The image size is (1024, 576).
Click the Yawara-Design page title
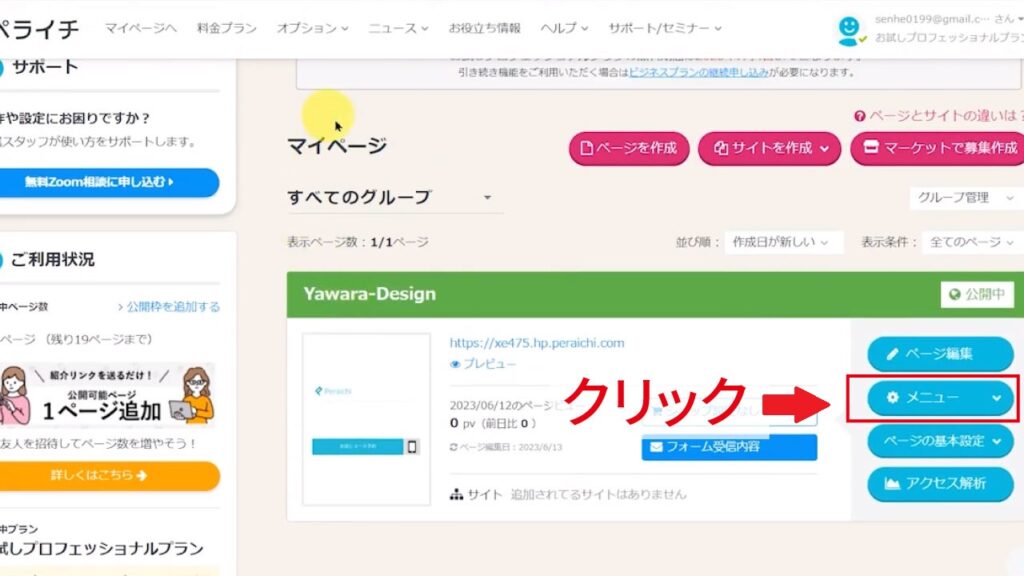pyautogui.click(x=370, y=294)
